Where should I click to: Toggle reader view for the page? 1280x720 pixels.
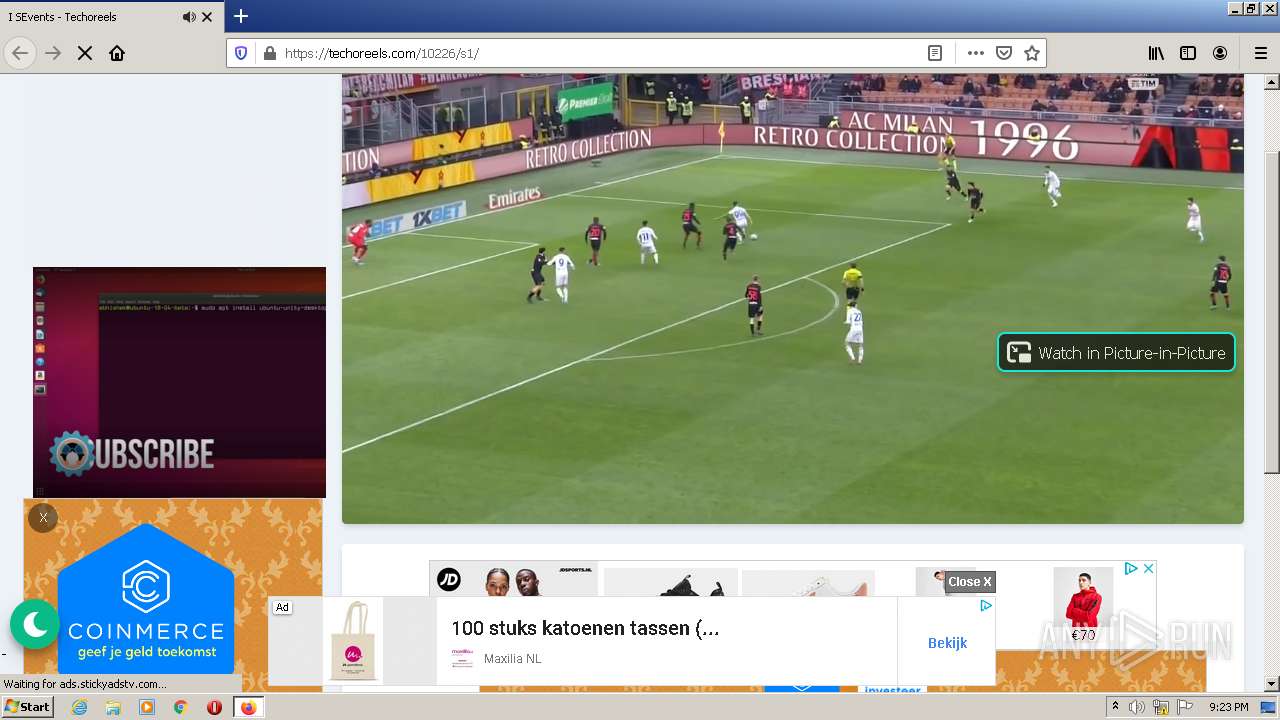(x=935, y=53)
